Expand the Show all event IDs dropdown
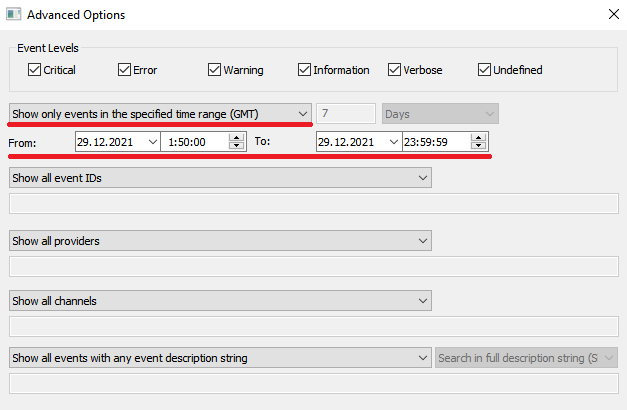 coord(423,178)
